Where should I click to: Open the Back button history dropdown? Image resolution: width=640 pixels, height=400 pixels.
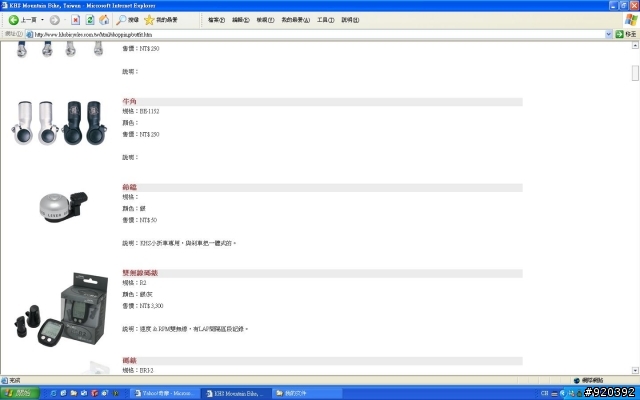[x=42, y=20]
